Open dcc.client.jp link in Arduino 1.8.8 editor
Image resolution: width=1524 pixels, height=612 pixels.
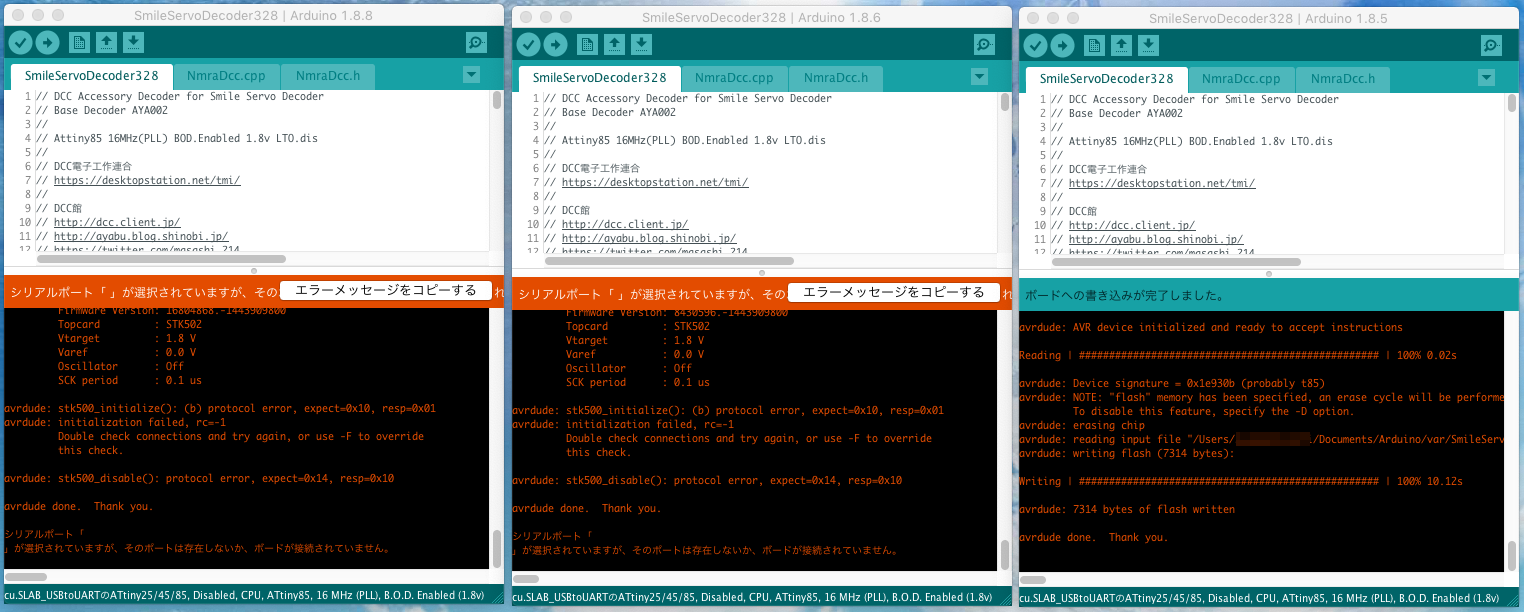(117, 222)
